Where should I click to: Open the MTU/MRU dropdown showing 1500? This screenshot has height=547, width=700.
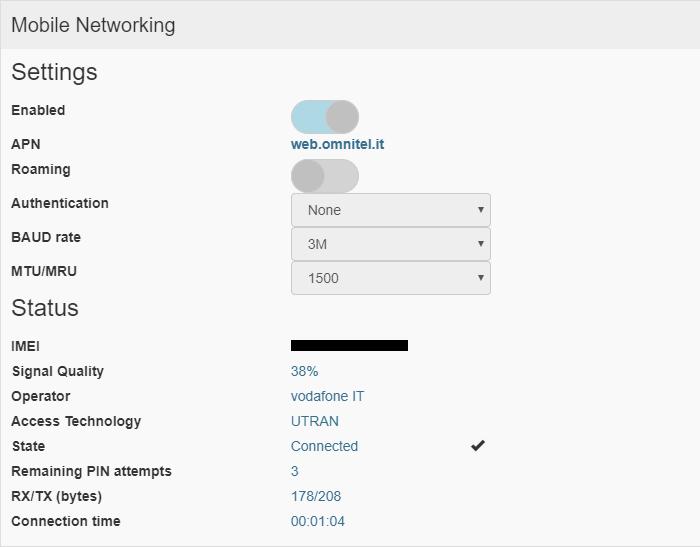(x=391, y=278)
